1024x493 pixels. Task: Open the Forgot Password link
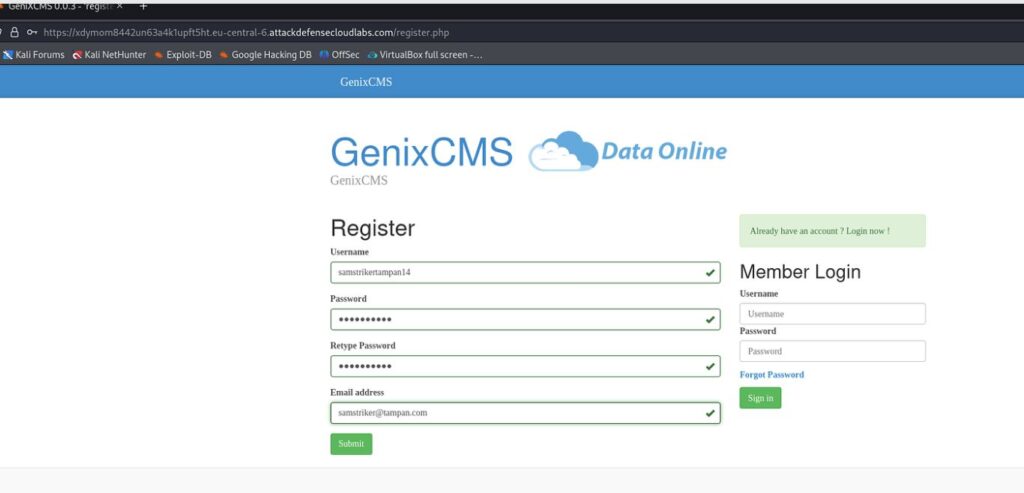[771, 375]
